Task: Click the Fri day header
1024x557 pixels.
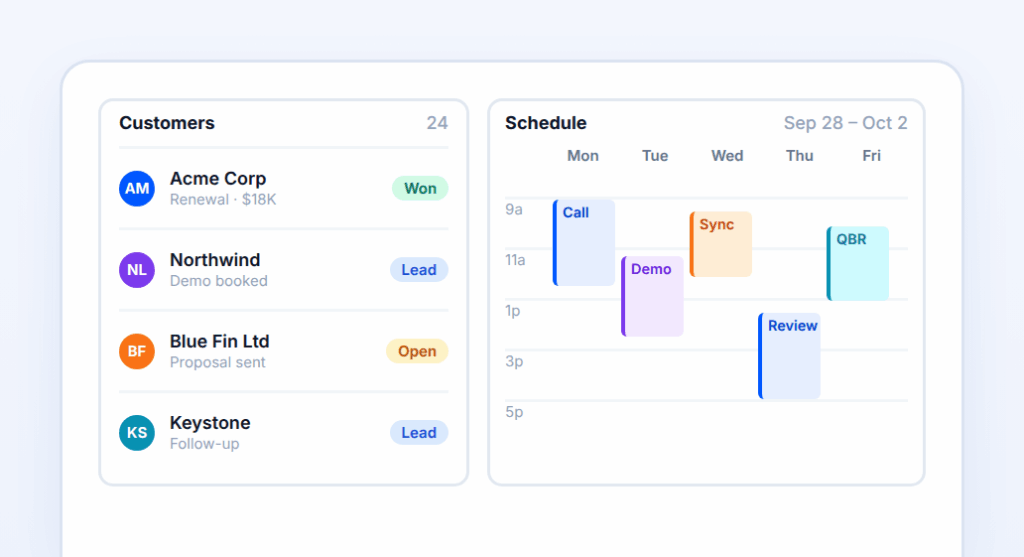Action: click(x=871, y=156)
